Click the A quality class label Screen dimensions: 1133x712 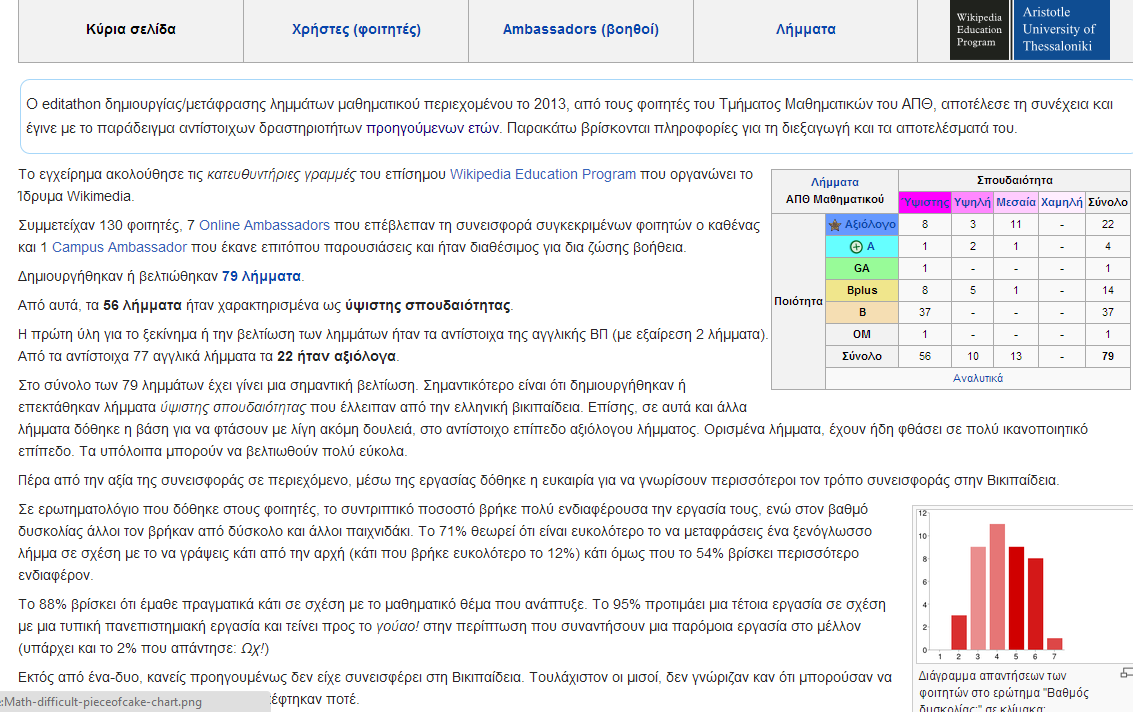[x=871, y=246]
